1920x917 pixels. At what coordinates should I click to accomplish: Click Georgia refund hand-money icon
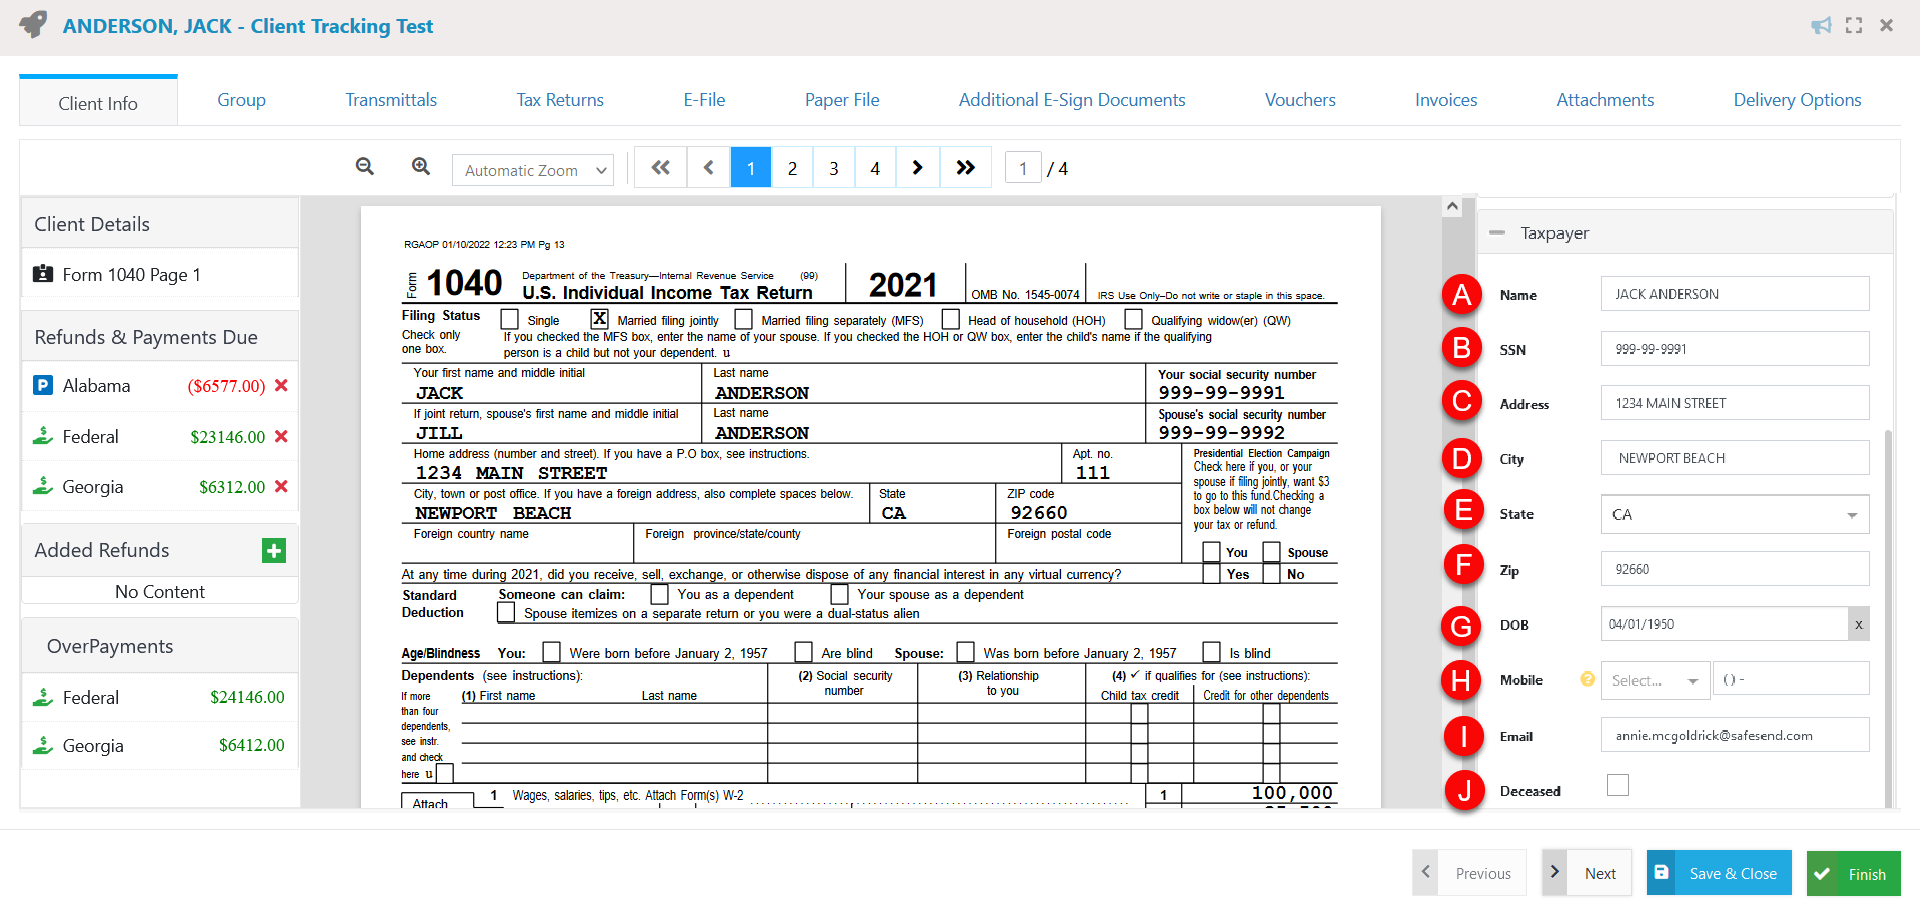click(43, 486)
